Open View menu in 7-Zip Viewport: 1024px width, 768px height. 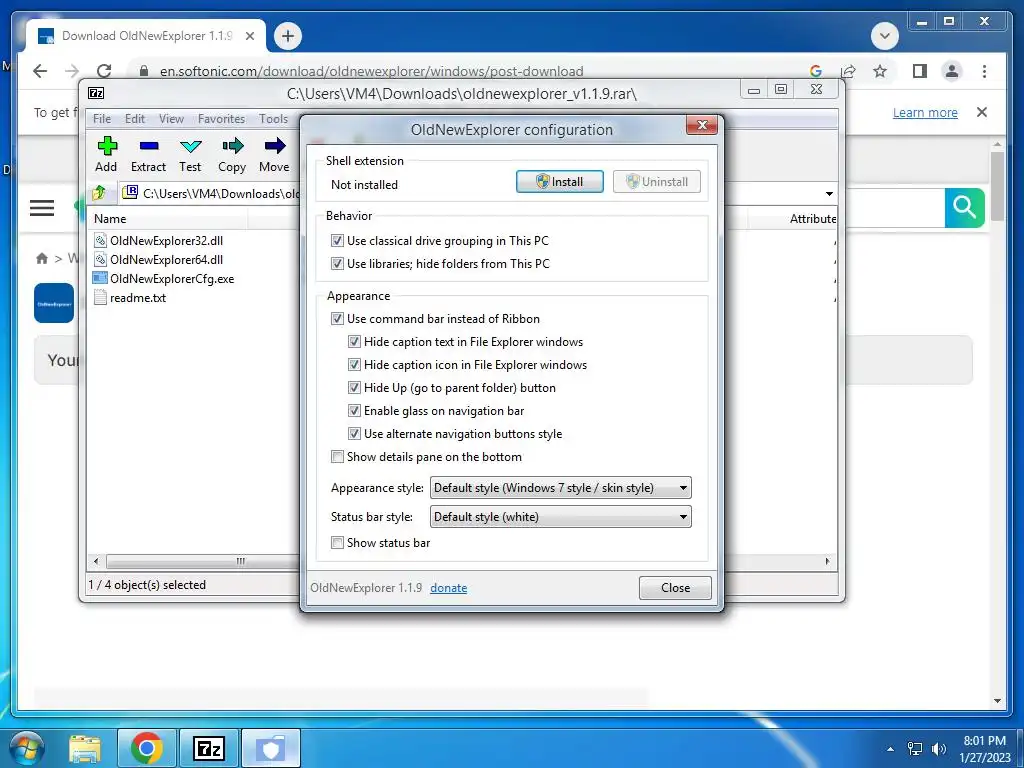[x=171, y=119]
